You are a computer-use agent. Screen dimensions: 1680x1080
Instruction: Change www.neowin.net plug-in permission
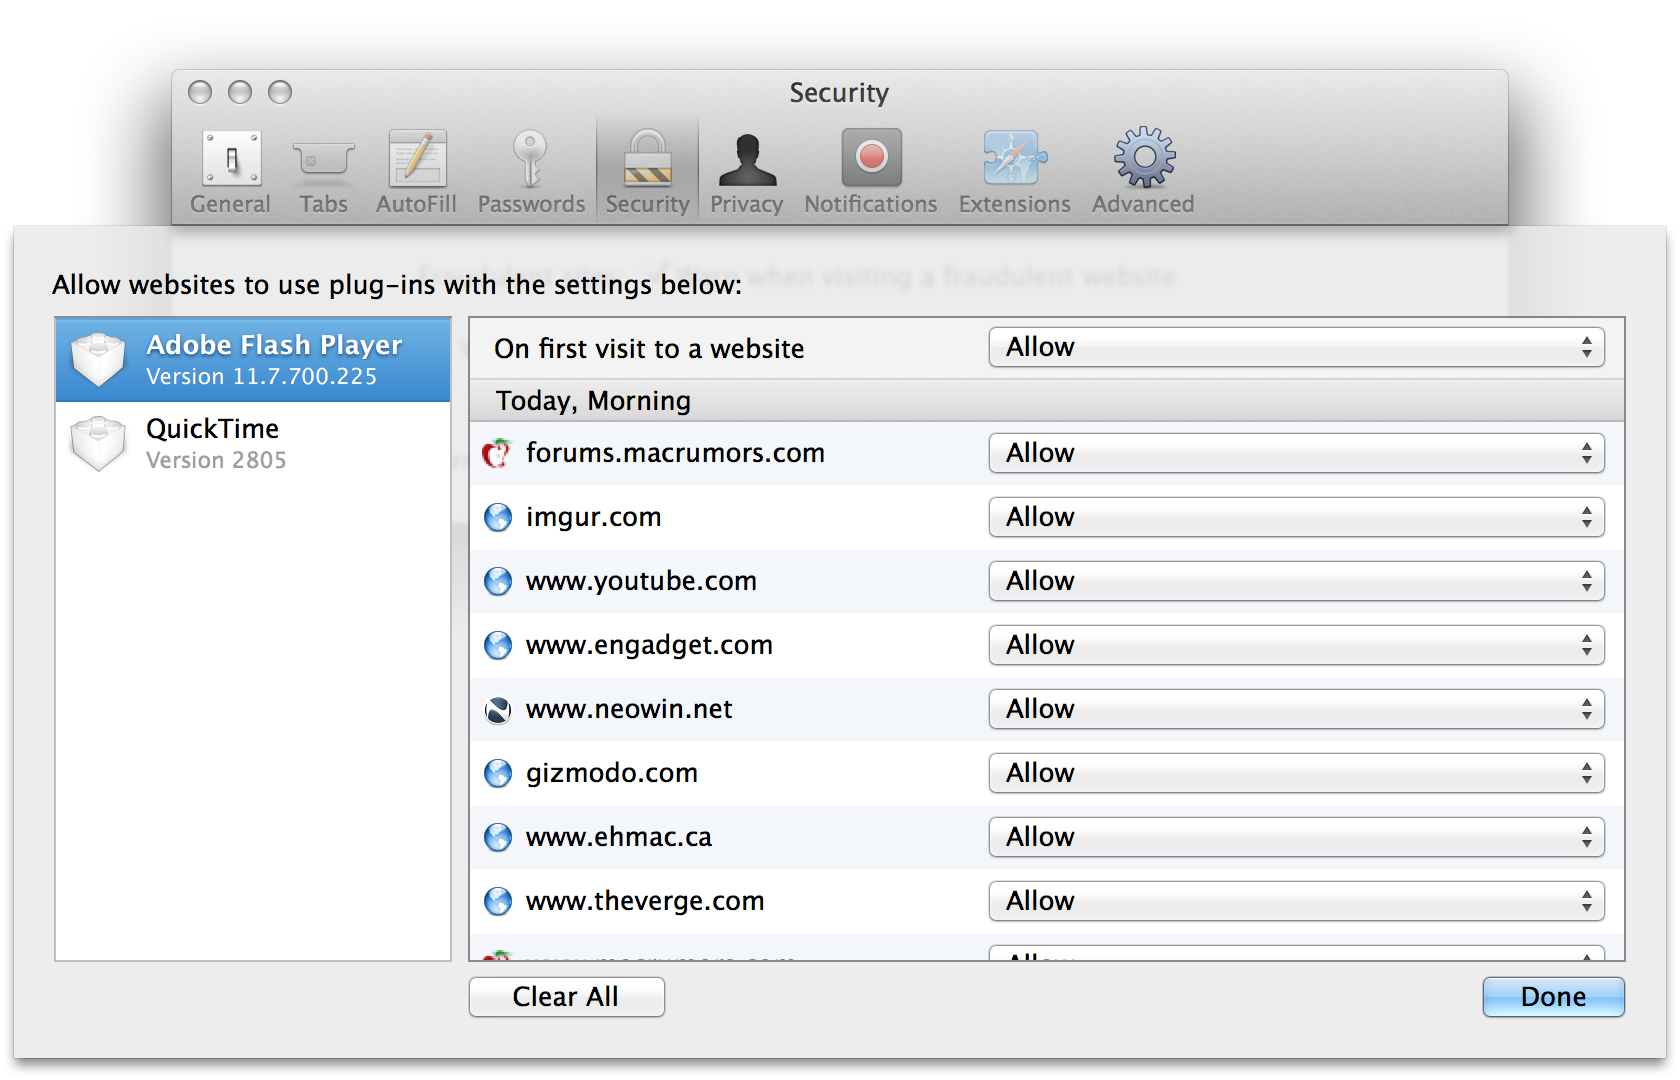pyautogui.click(x=1296, y=710)
